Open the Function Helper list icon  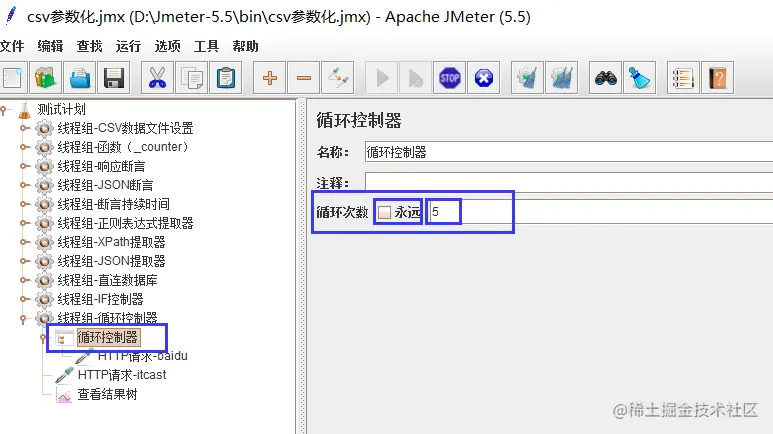683,78
